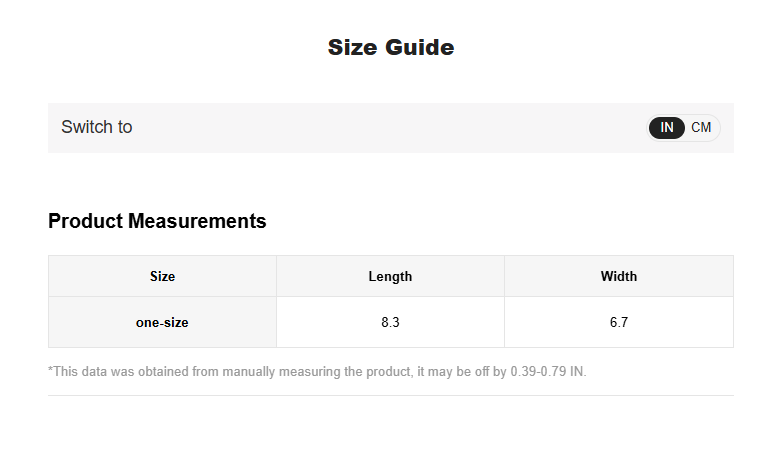
Task: Click the 'Length' column header
Action: tap(390, 277)
